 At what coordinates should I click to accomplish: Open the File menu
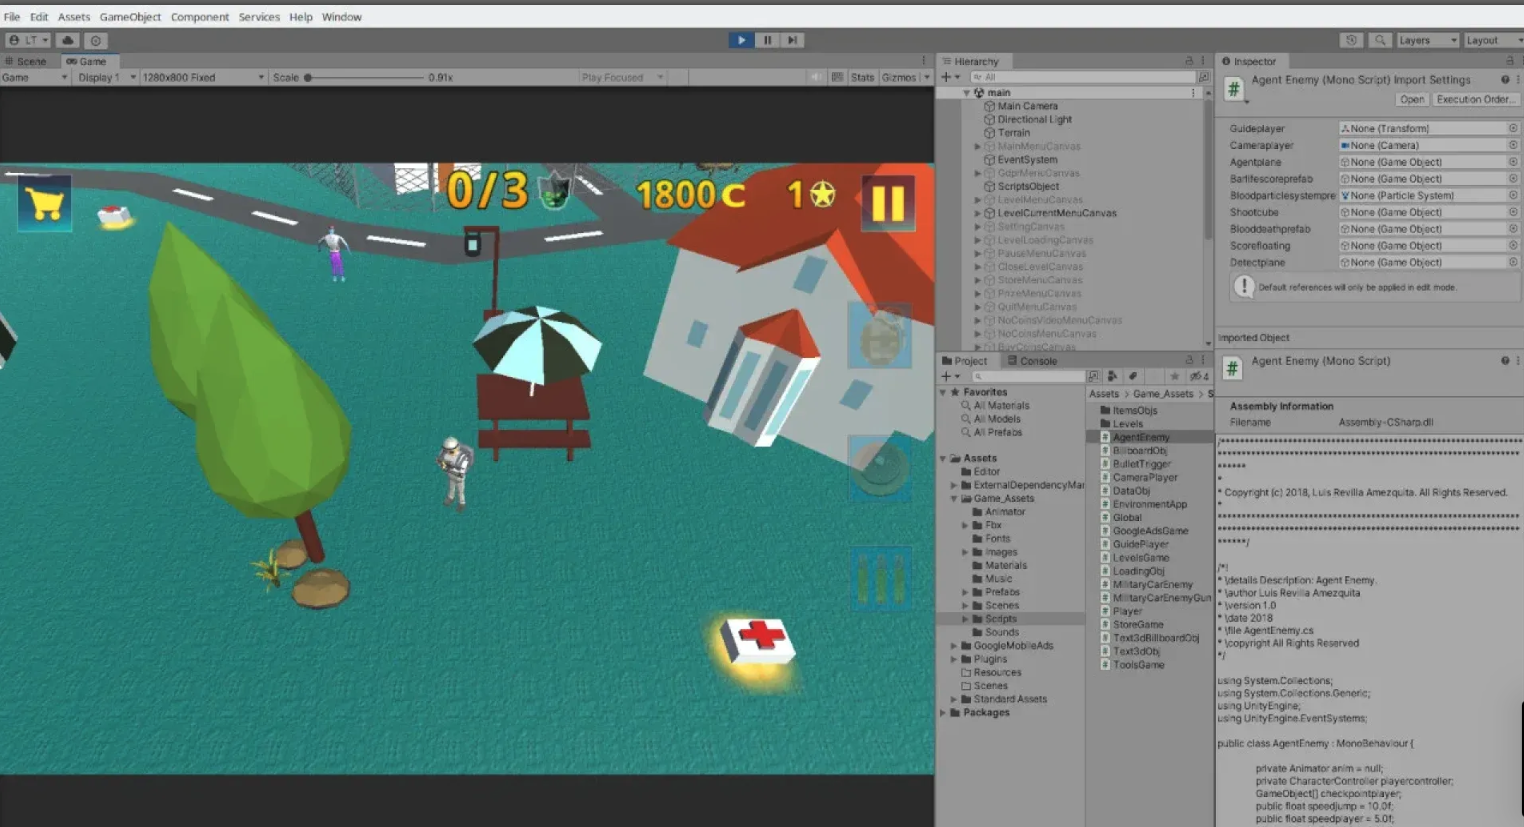[12, 17]
